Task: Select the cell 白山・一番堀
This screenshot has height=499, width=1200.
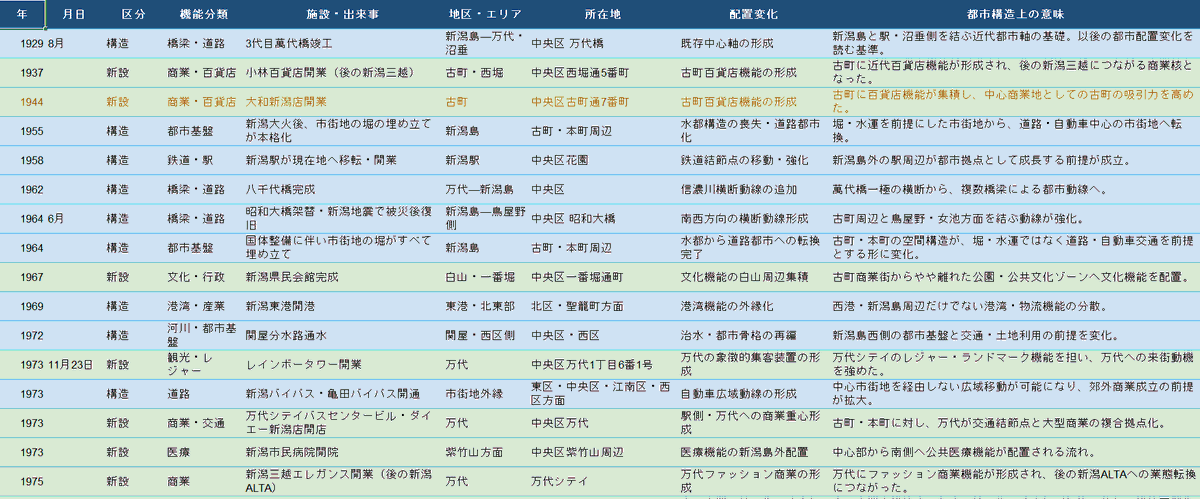Action: point(484,276)
